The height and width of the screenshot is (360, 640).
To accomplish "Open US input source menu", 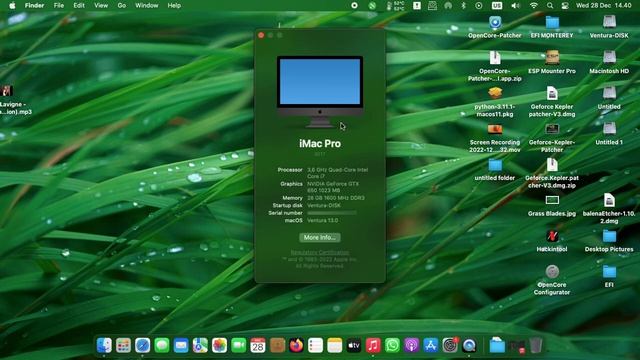I will pyautogui.click(x=497, y=6).
